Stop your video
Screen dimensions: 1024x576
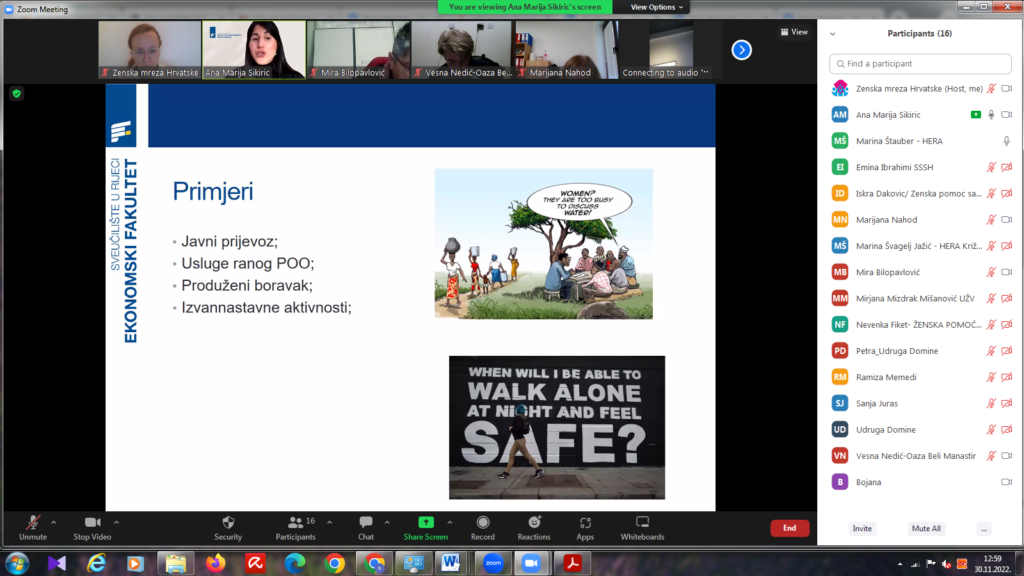92,528
